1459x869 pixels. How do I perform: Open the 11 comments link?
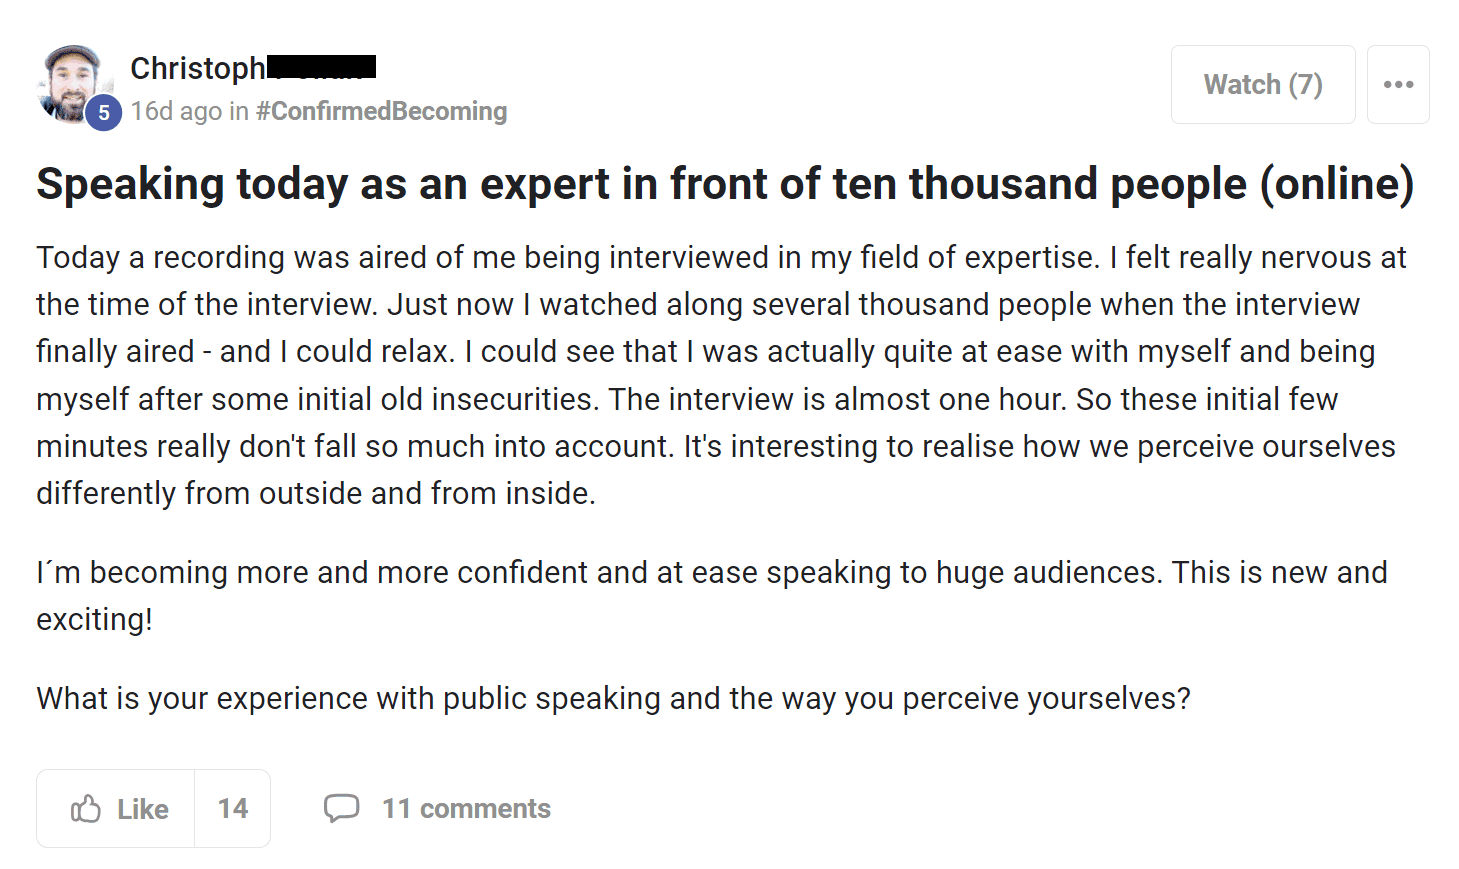click(466, 808)
